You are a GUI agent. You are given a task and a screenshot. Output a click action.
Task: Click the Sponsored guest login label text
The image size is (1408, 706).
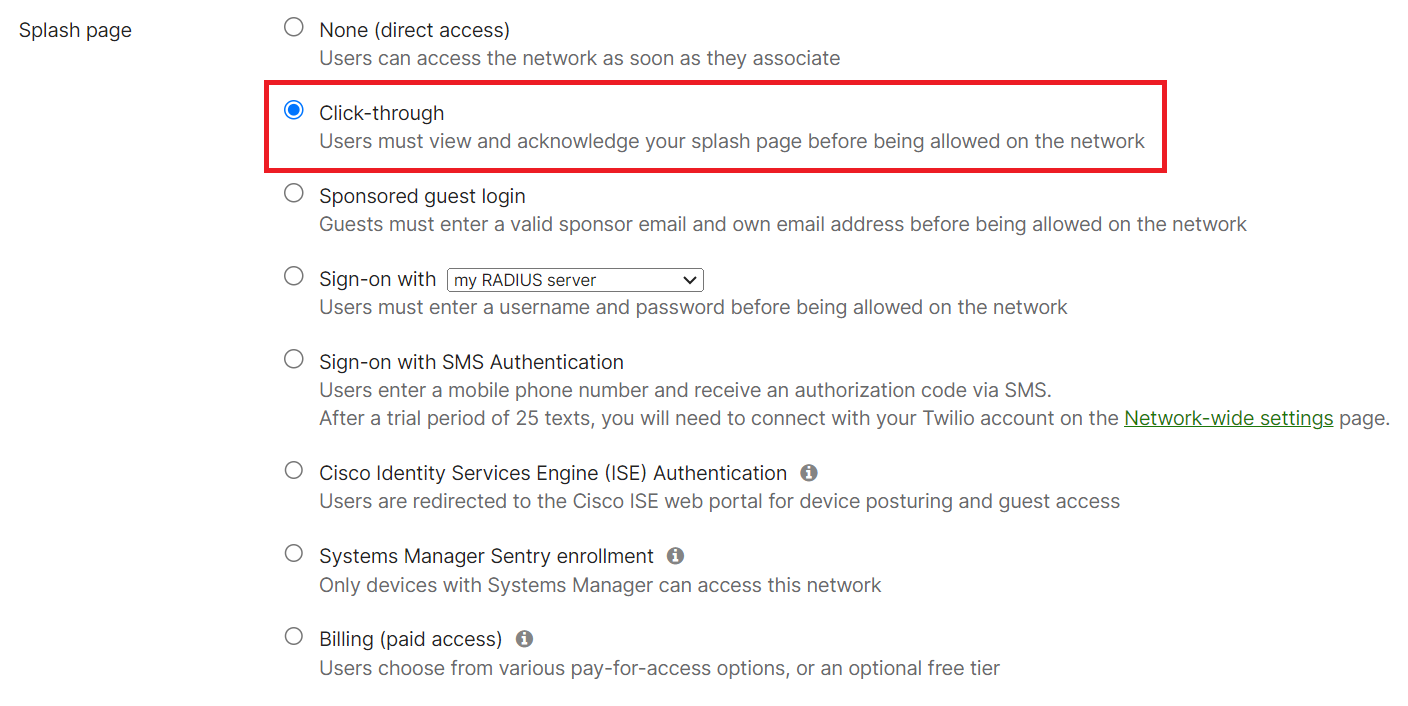tap(422, 196)
